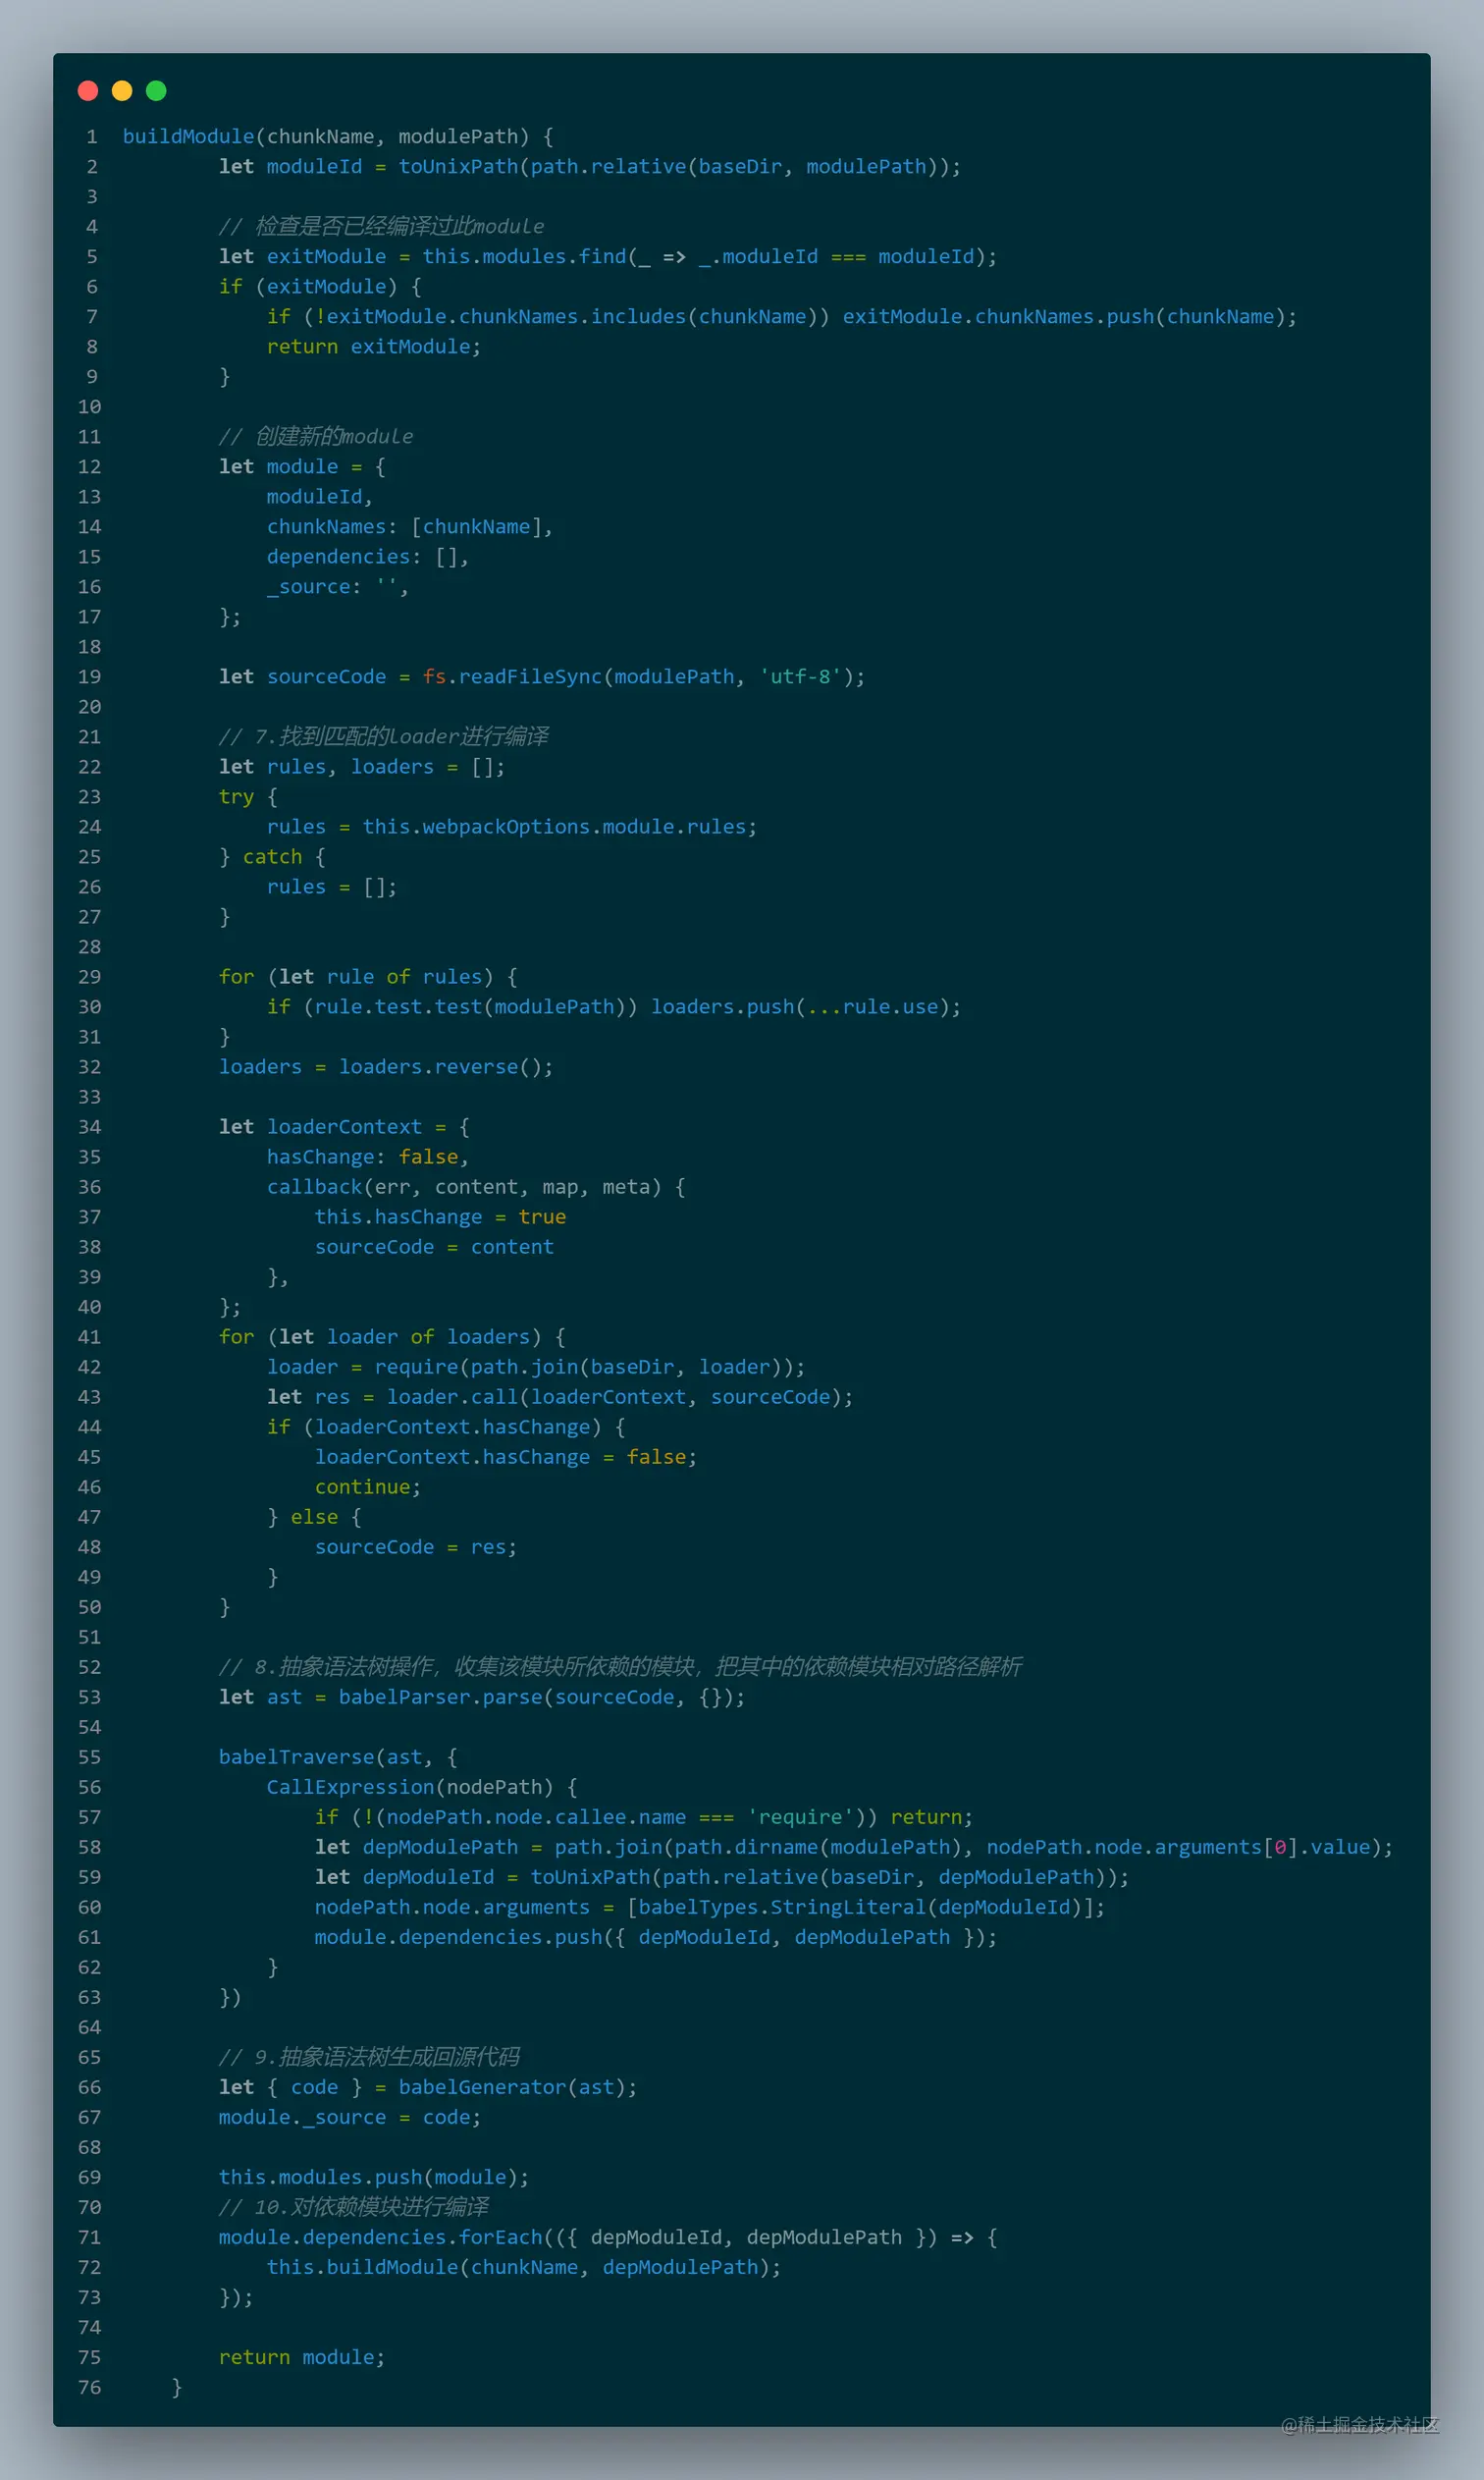Click the 'babelTypes.StringLiteral(depModuleId)' line
This screenshot has width=1484, height=2480.
(x=710, y=1906)
